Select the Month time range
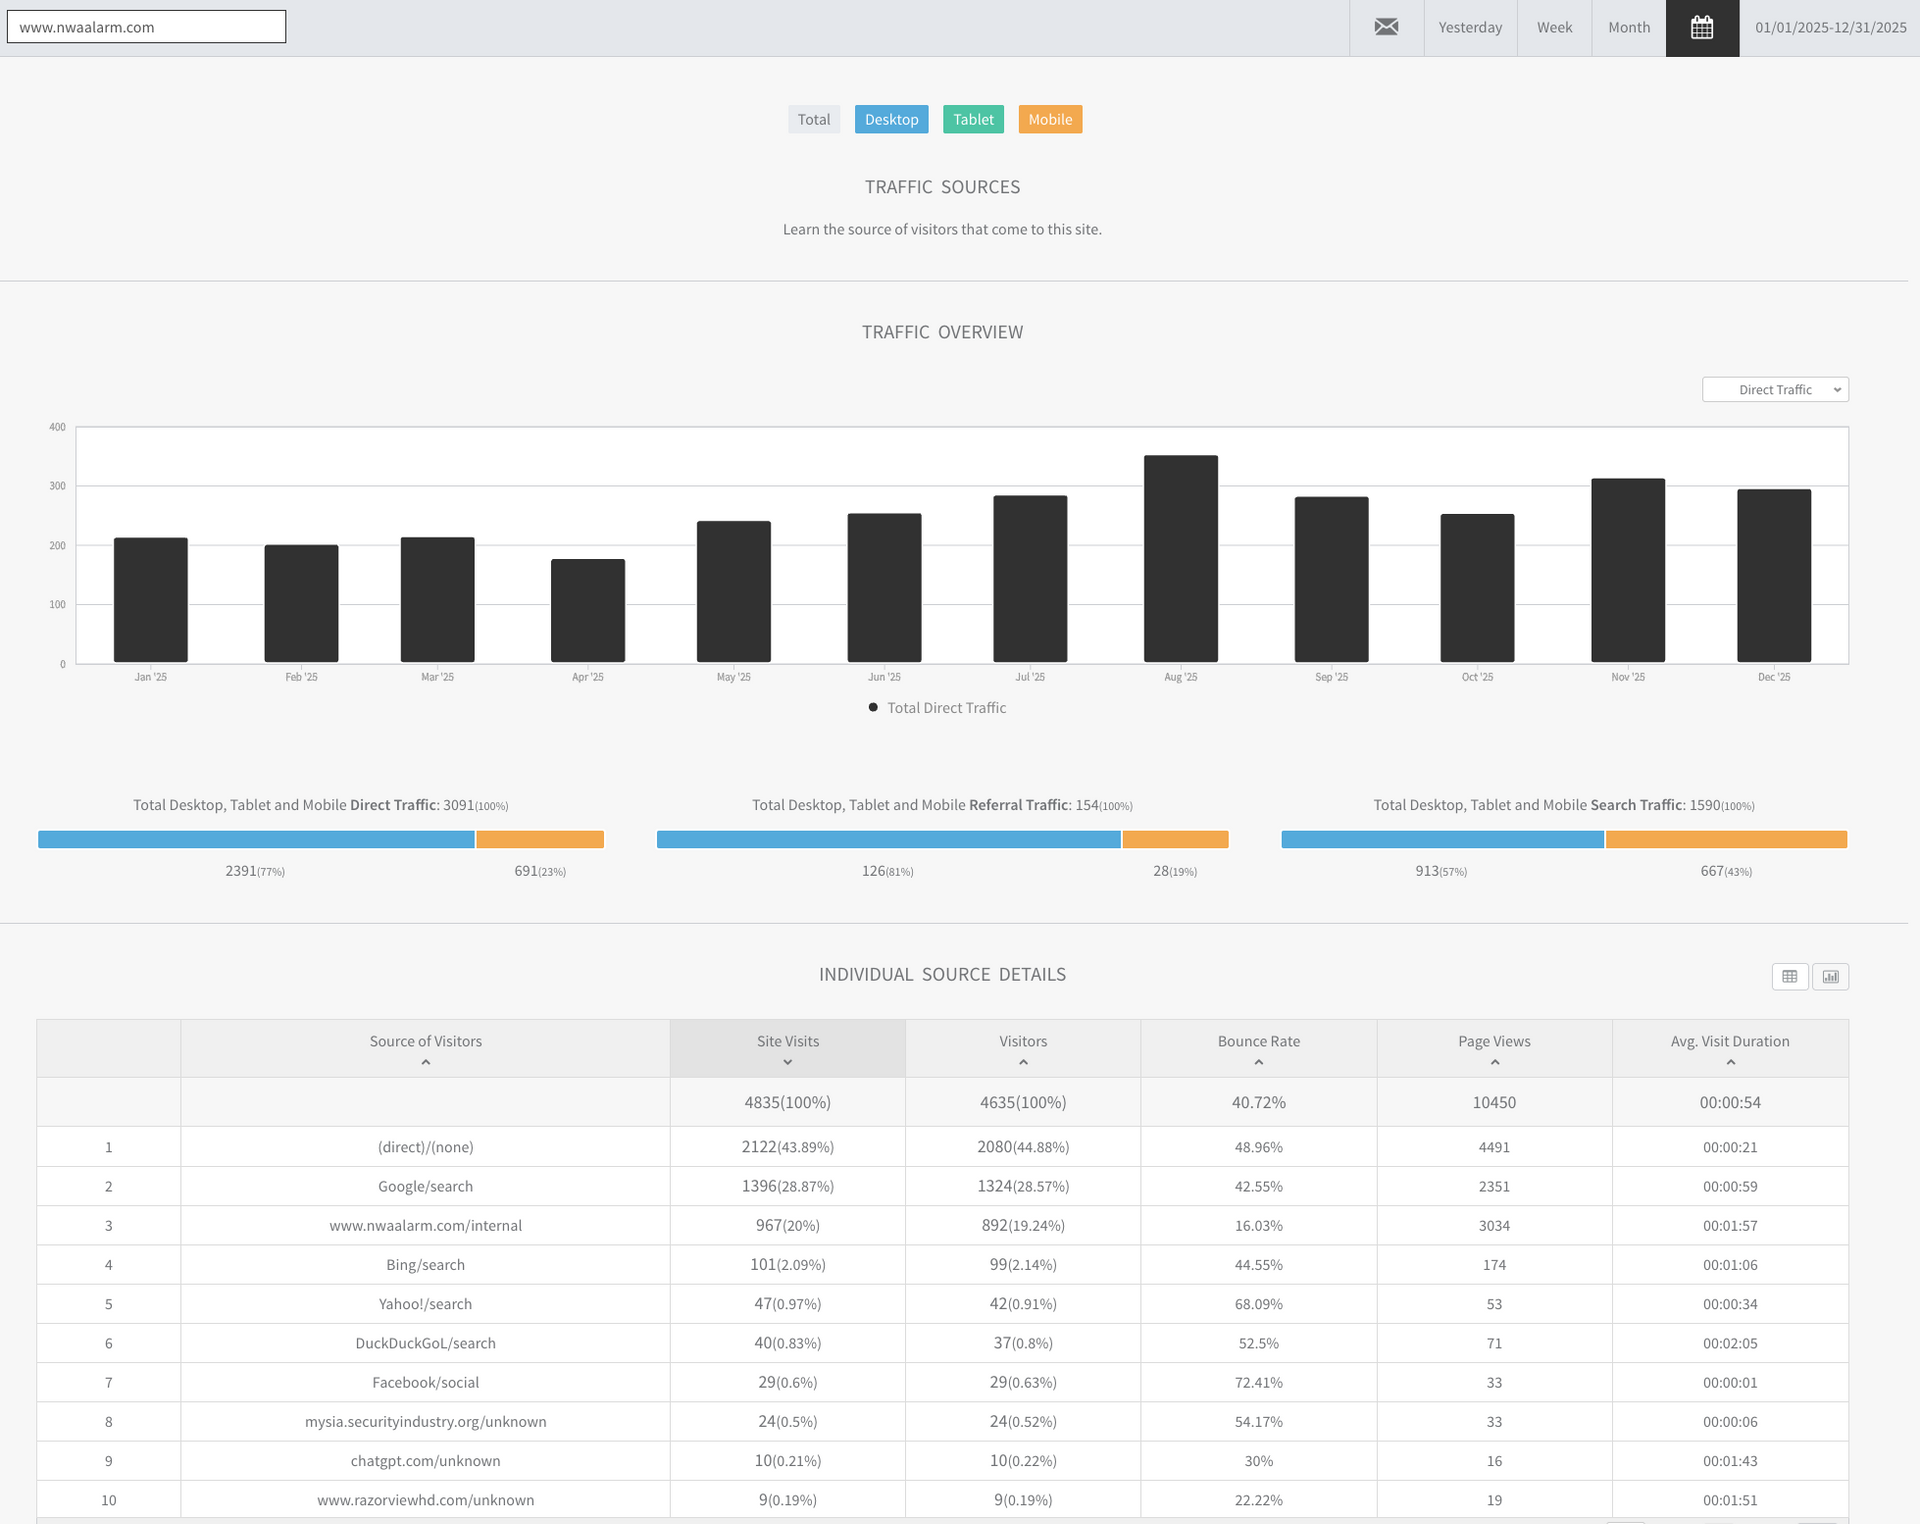The image size is (1920, 1524). click(x=1629, y=27)
